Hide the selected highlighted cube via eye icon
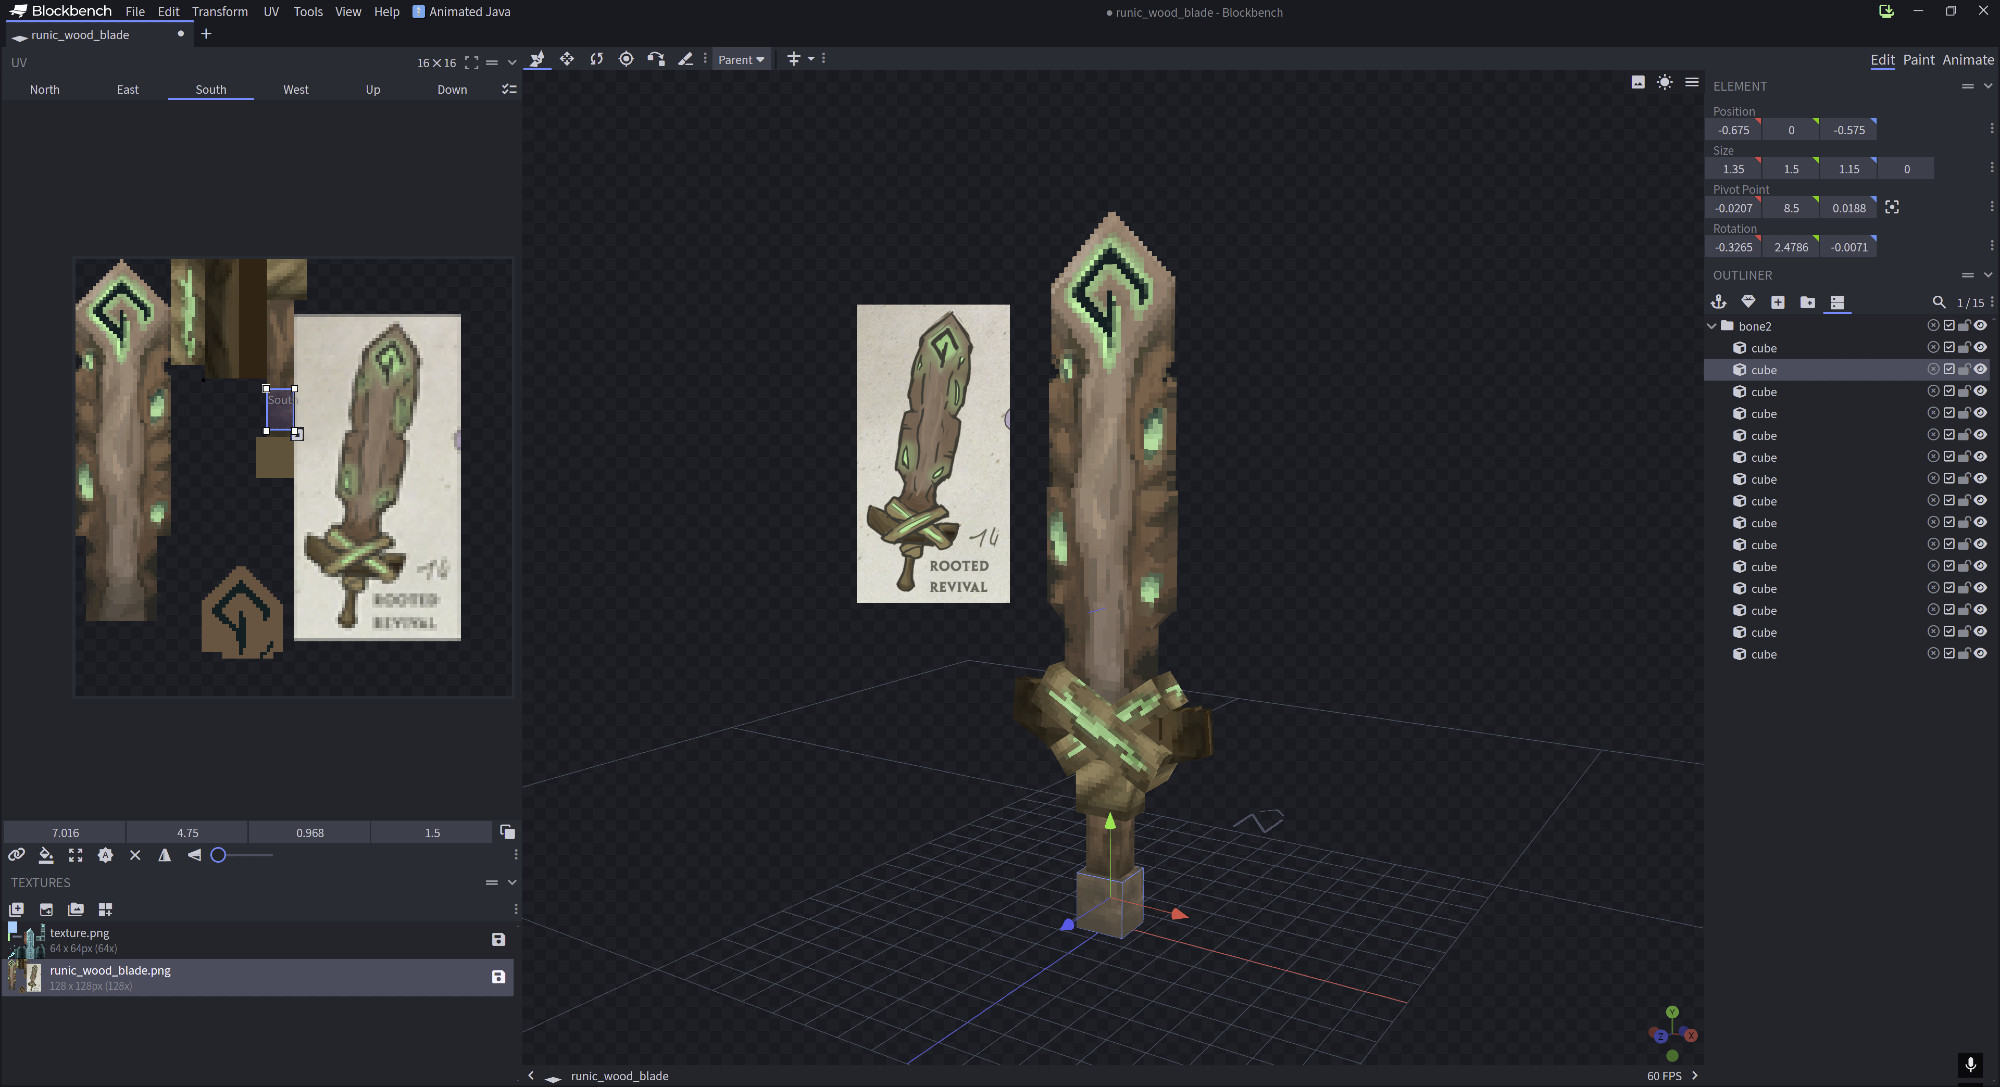Screen dimensions: 2000x1087 1980,370
